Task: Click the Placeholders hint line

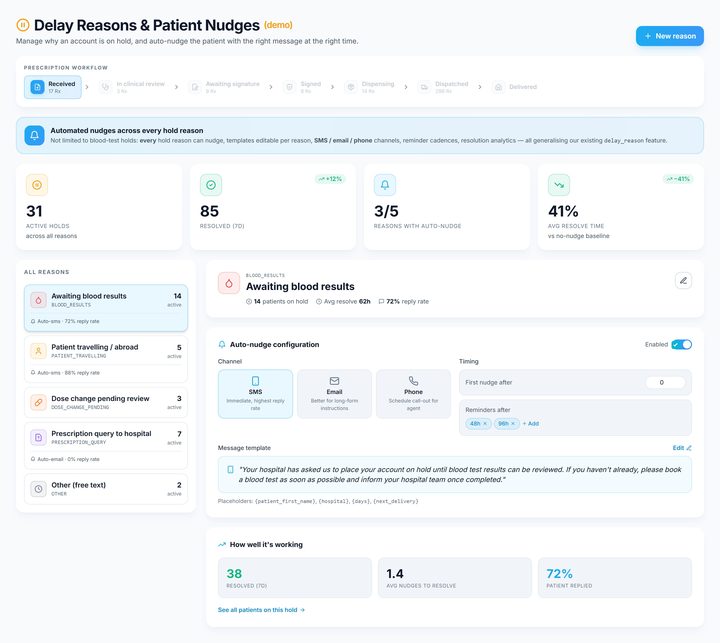Action: point(318,501)
